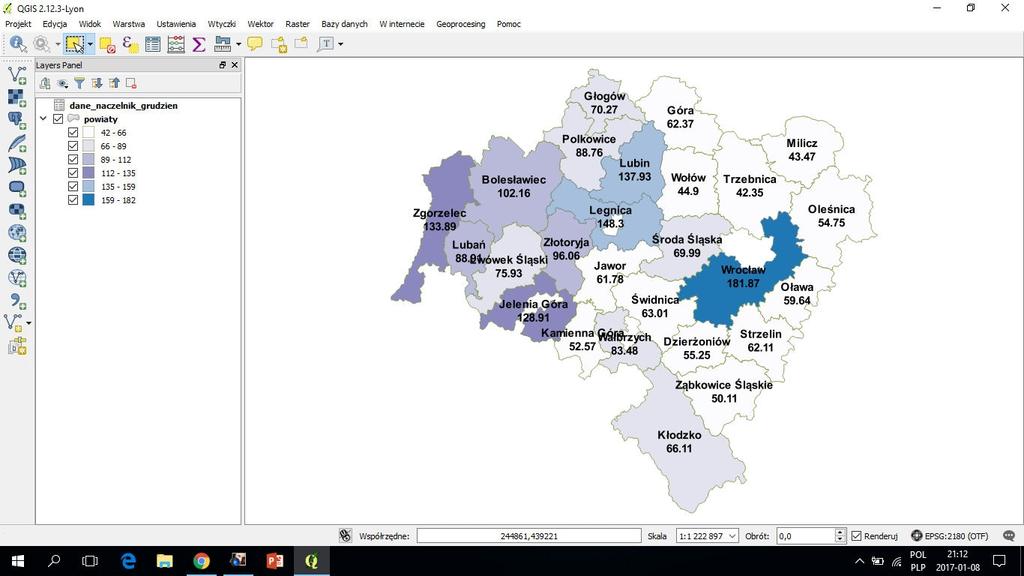1024x576 pixels.
Task: Click Create Layer from Clipboard icon
Action: tap(17, 346)
